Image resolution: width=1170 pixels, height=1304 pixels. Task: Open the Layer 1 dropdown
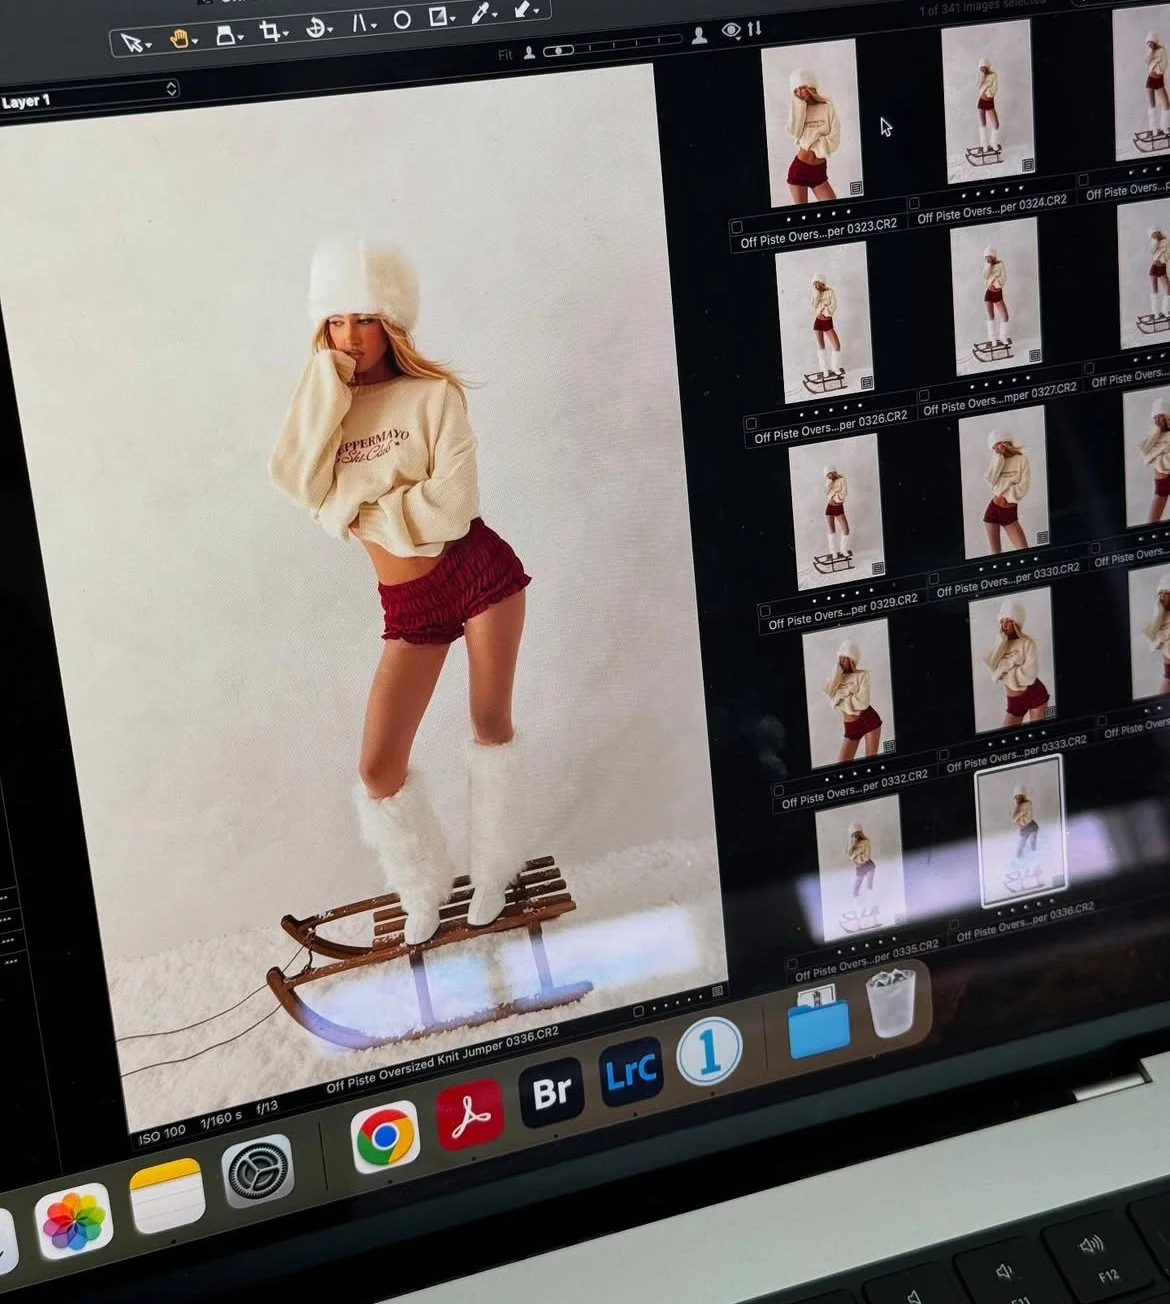[x=88, y=97]
